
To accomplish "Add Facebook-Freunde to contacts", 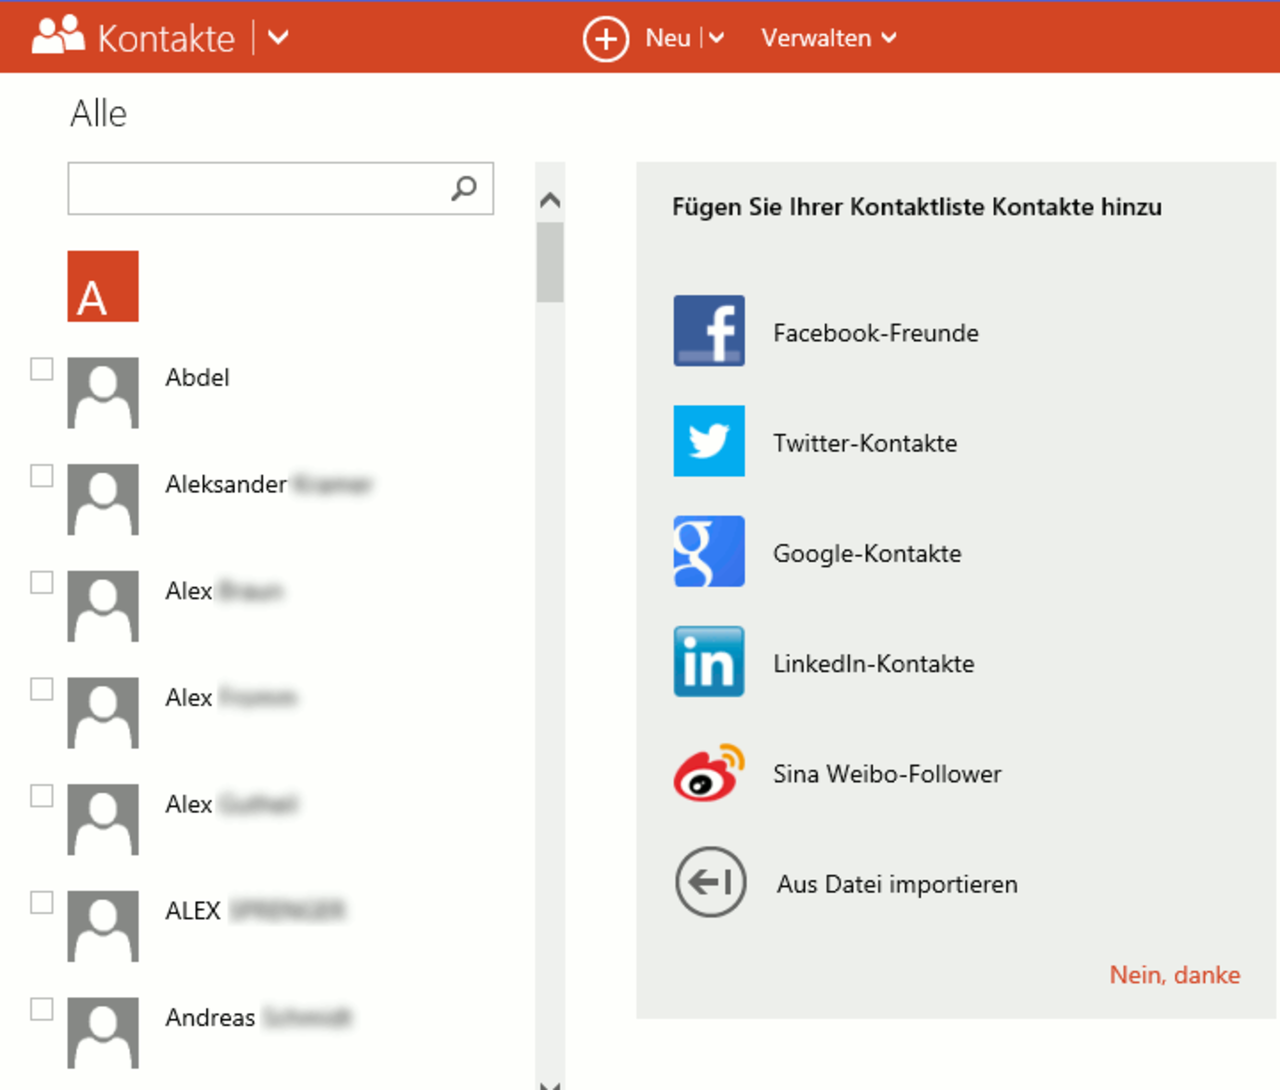I will tap(876, 333).
